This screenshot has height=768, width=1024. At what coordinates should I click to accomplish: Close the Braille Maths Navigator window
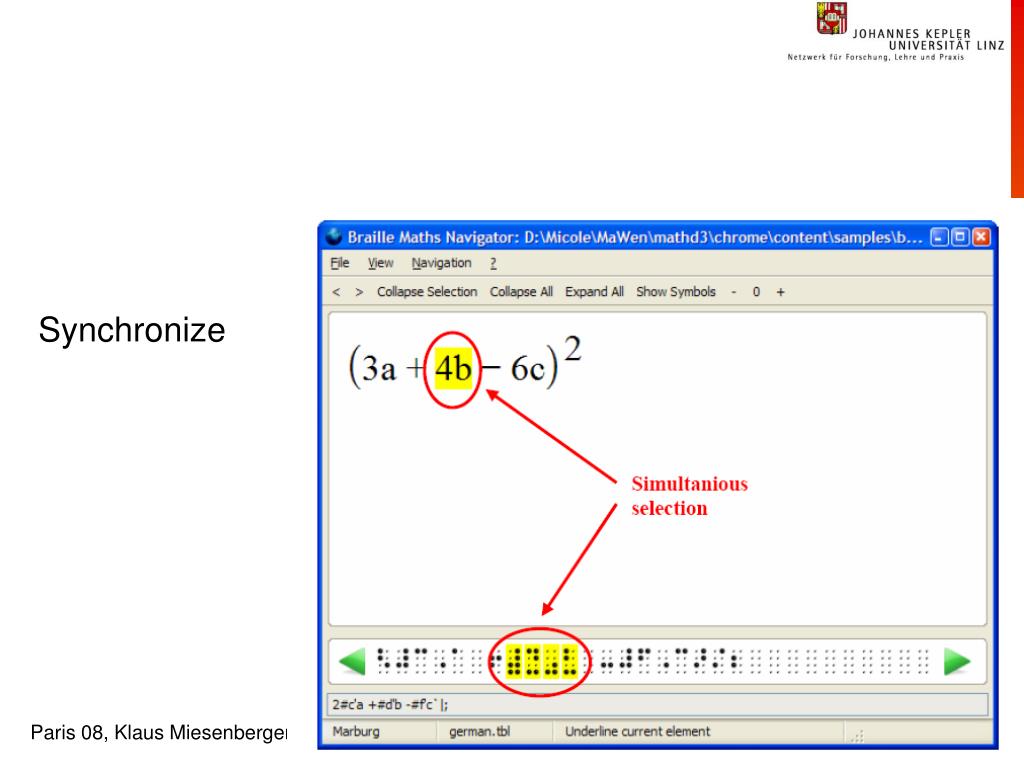(x=981, y=237)
